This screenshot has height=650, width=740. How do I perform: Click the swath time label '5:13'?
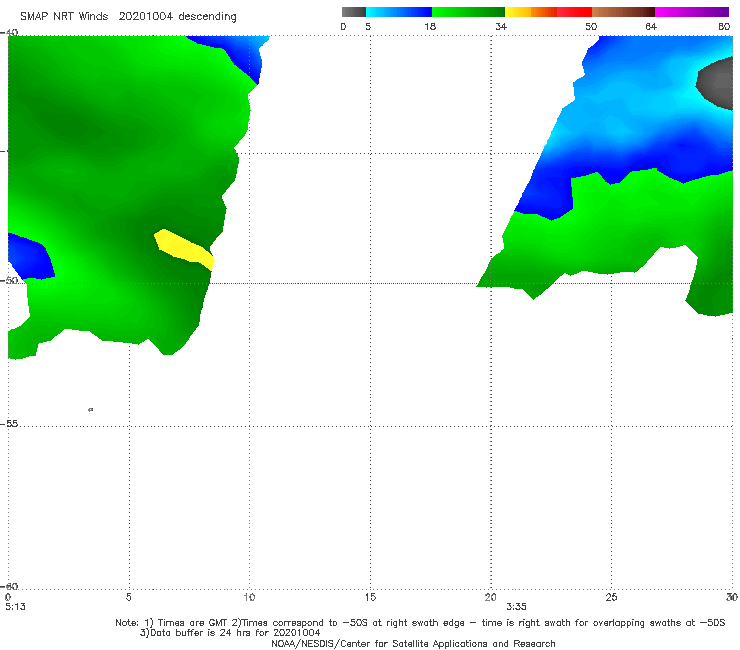coord(15,607)
